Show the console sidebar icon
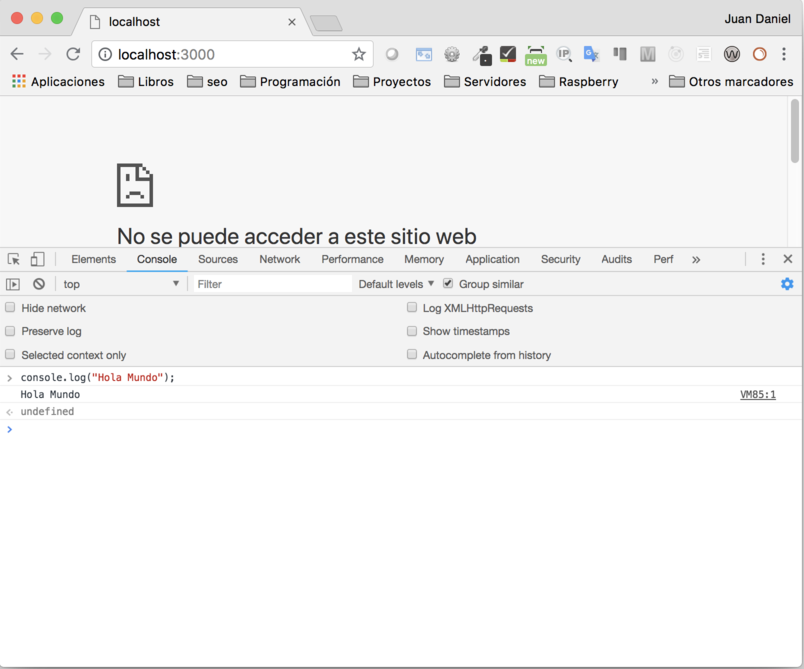Image resolution: width=804 pixels, height=669 pixels. tap(13, 284)
